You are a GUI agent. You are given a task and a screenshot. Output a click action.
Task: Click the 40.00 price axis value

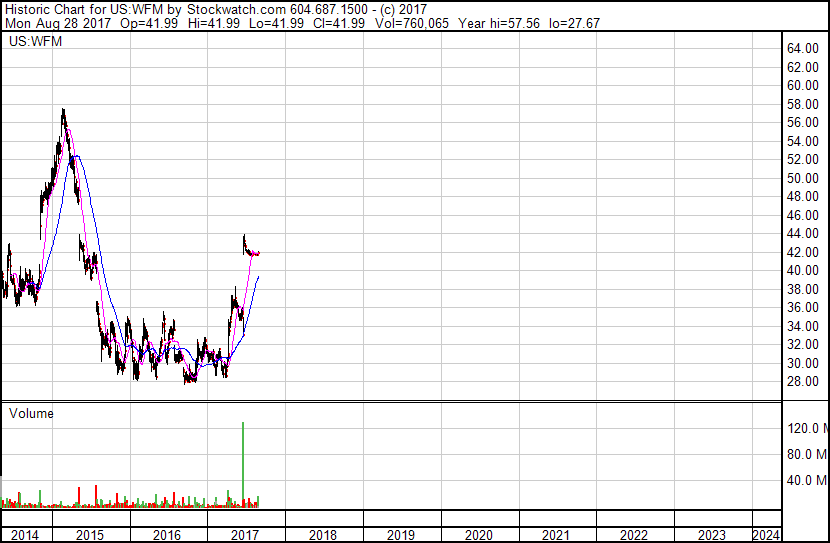pos(803,270)
